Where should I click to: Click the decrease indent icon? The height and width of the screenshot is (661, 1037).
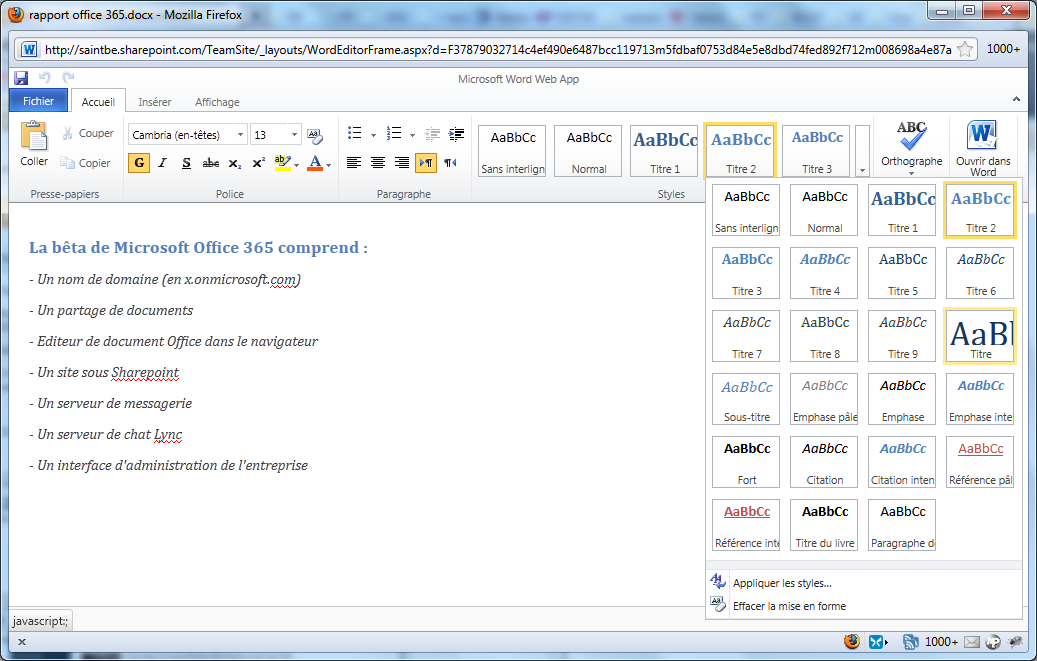click(432, 134)
